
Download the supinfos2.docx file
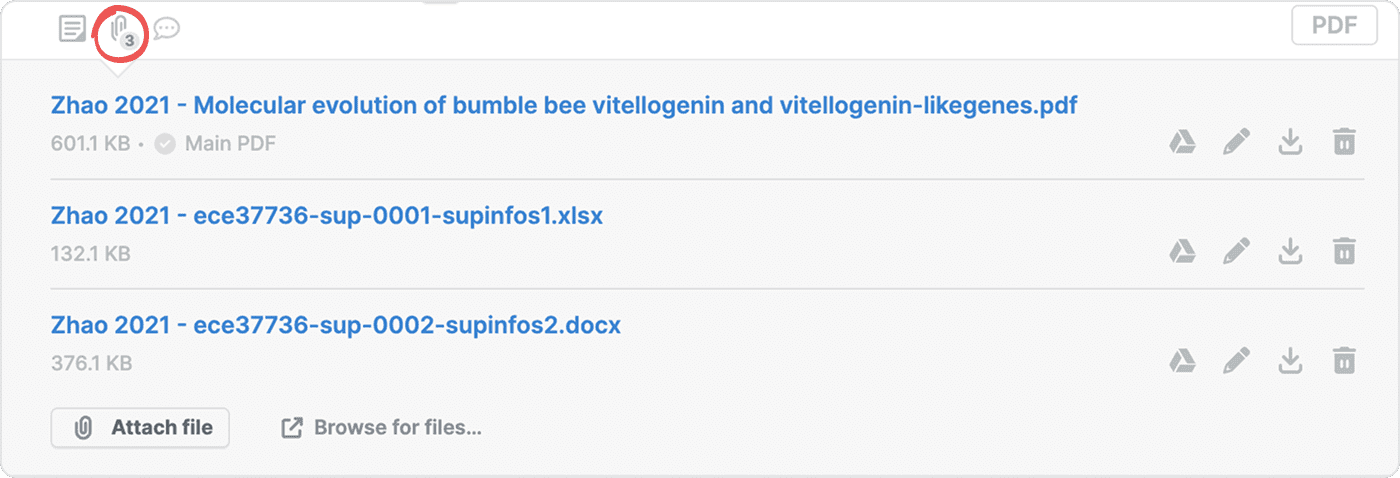click(1291, 360)
